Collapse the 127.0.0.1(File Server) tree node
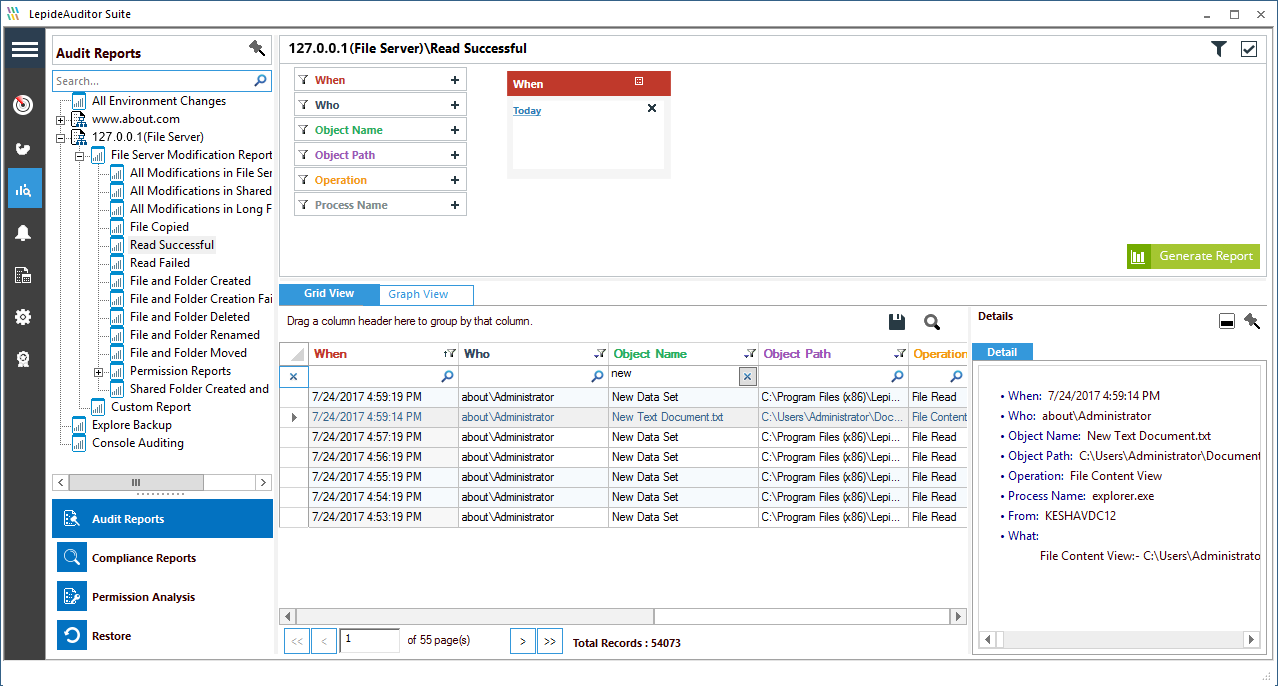This screenshot has height=686, width=1278. coord(60,137)
